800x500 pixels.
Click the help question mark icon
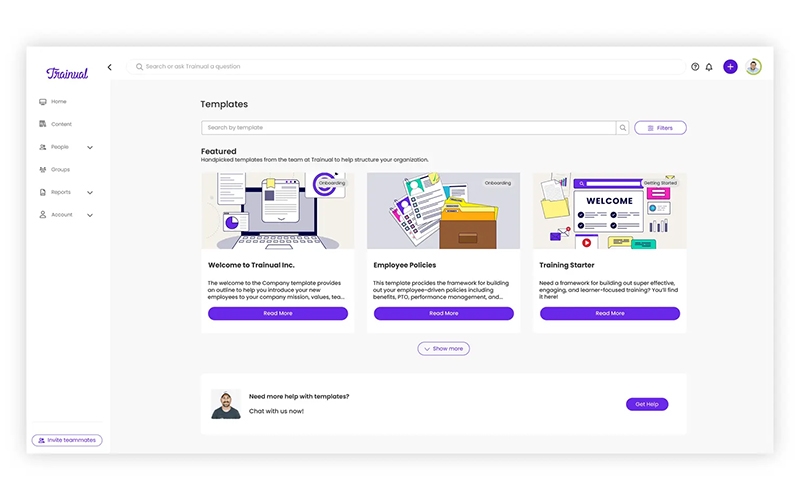point(695,67)
